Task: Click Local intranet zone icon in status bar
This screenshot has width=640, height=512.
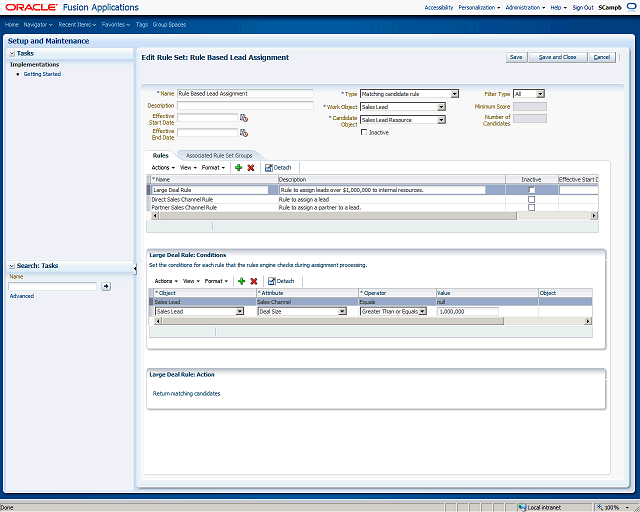Action: (522, 508)
